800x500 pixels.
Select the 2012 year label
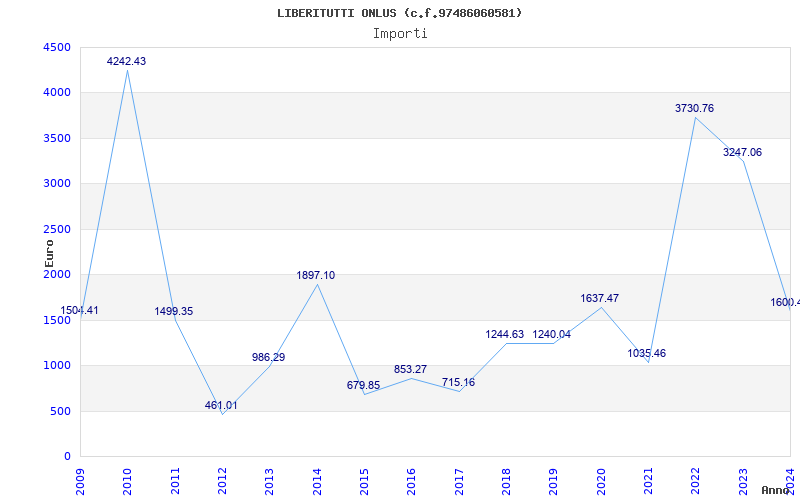222,482
